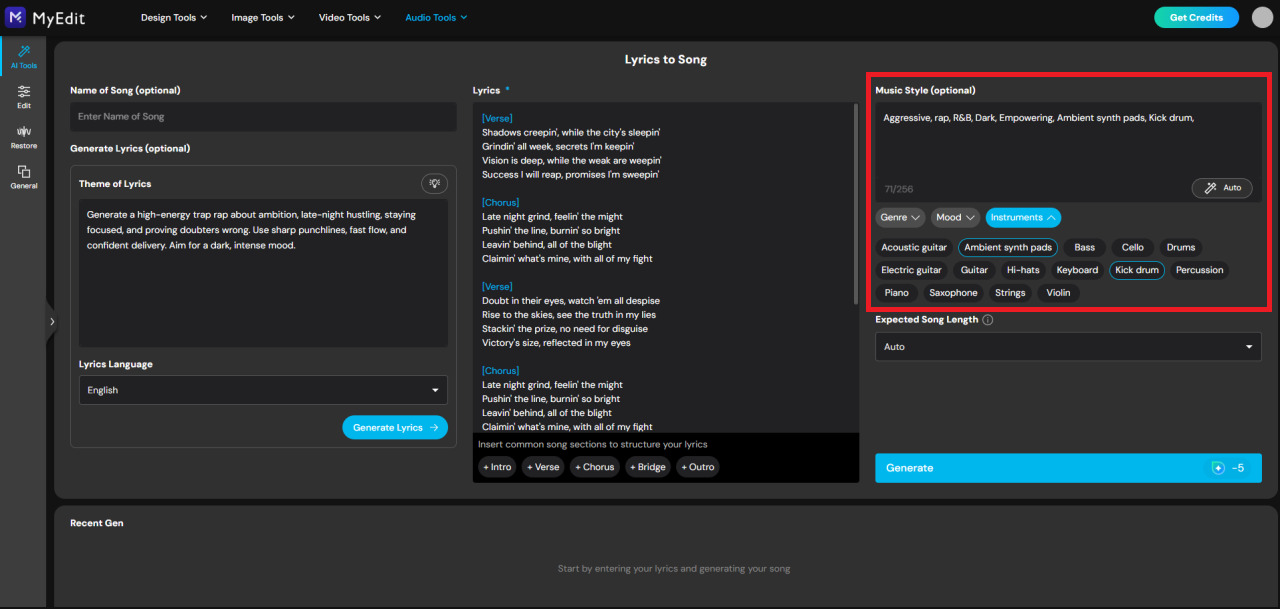Click the Generate Lyrics button
The image size is (1280, 609).
tap(395, 427)
